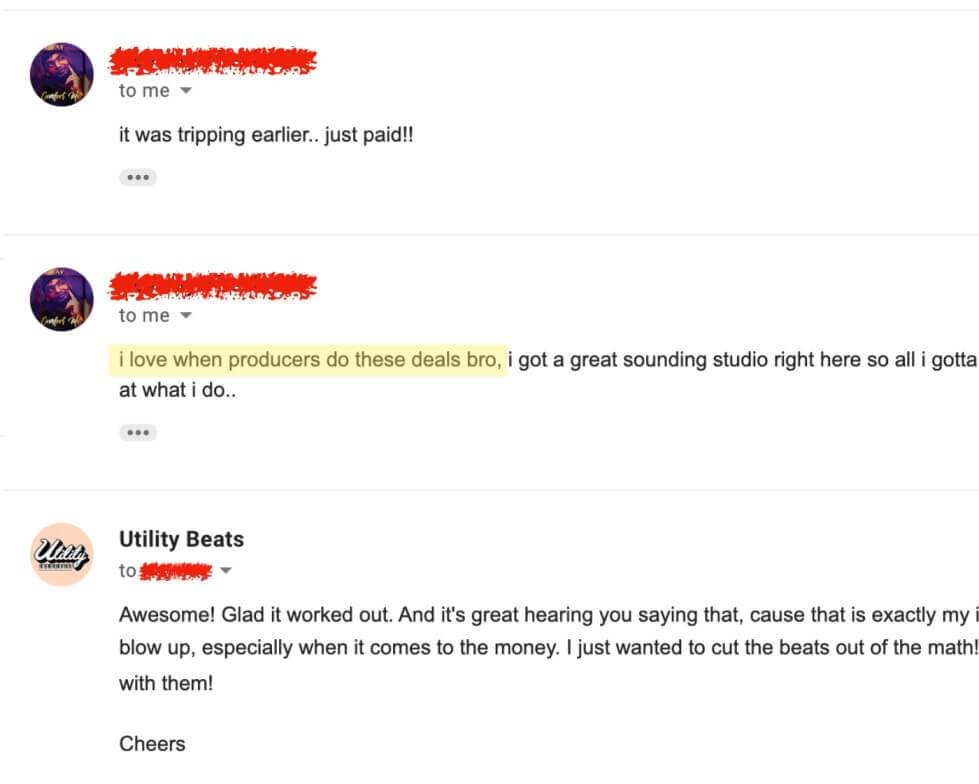Image resolution: width=979 pixels, height=784 pixels.
Task: Click the first message sender's avatar
Action: [62, 75]
